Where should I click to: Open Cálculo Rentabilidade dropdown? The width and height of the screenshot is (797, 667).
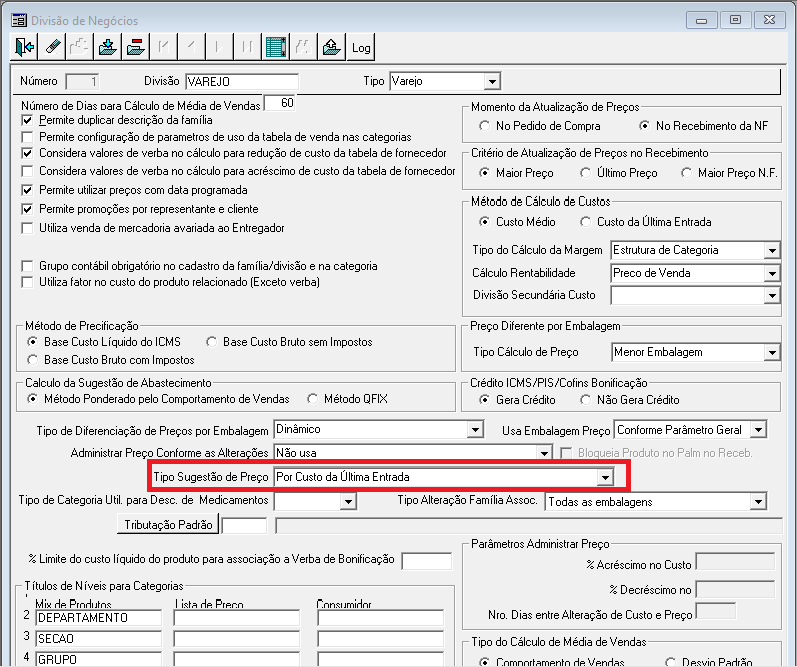[x=772, y=274]
